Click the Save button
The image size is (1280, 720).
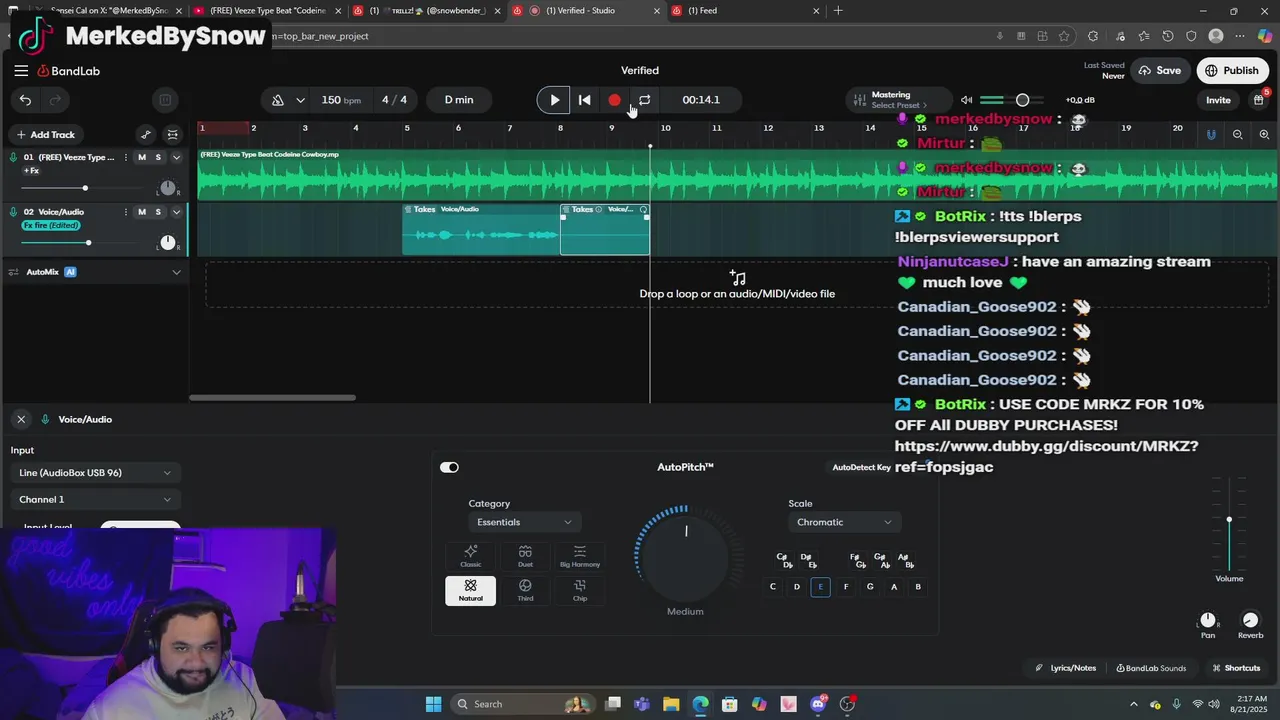1160,71
